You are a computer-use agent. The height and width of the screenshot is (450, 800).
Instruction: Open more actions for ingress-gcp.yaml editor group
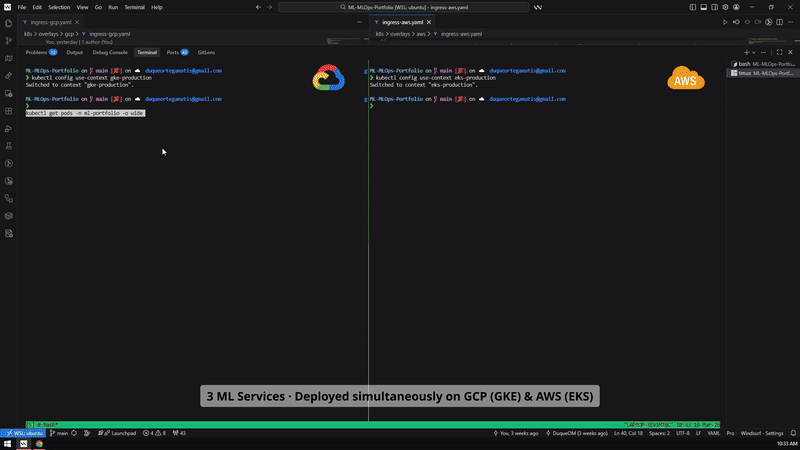tap(359, 22)
